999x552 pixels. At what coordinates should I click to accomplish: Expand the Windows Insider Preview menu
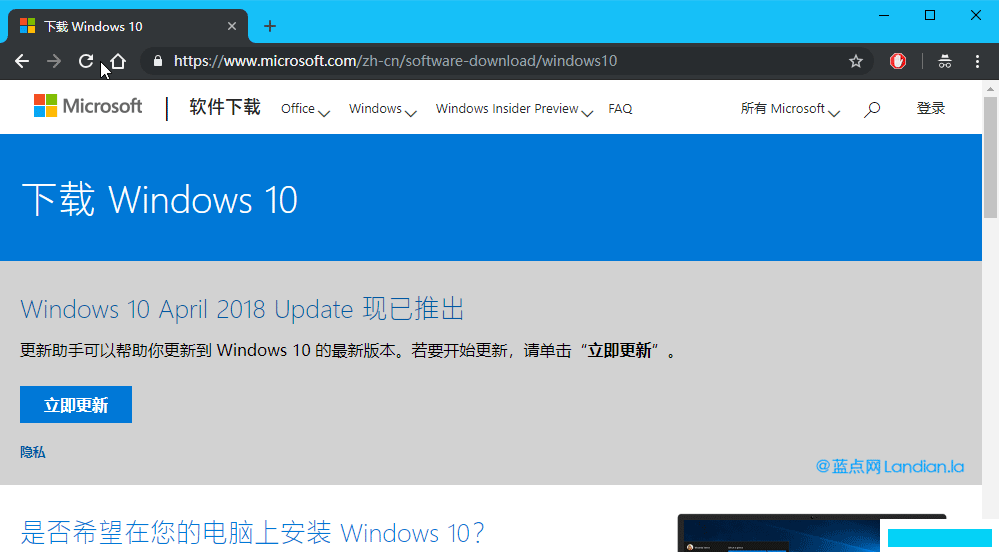point(514,109)
